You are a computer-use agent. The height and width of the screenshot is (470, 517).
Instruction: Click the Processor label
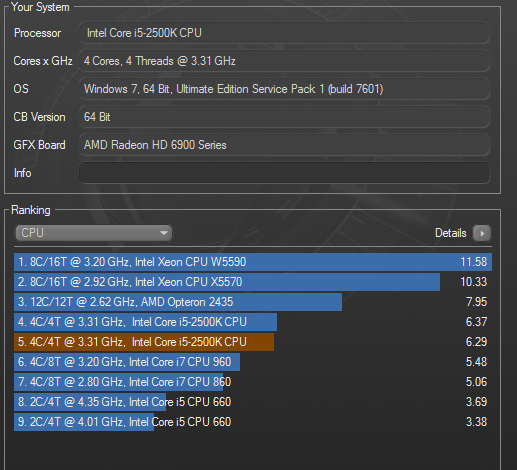tap(37, 33)
